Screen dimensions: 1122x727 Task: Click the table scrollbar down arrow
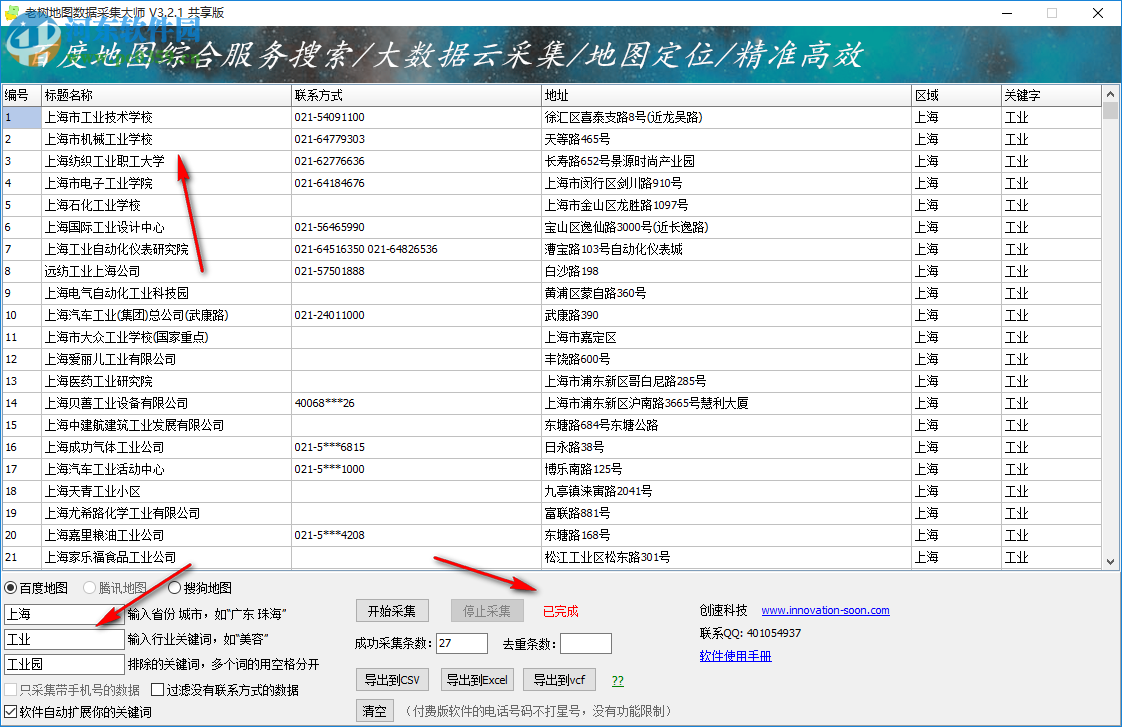pyautogui.click(x=1110, y=561)
